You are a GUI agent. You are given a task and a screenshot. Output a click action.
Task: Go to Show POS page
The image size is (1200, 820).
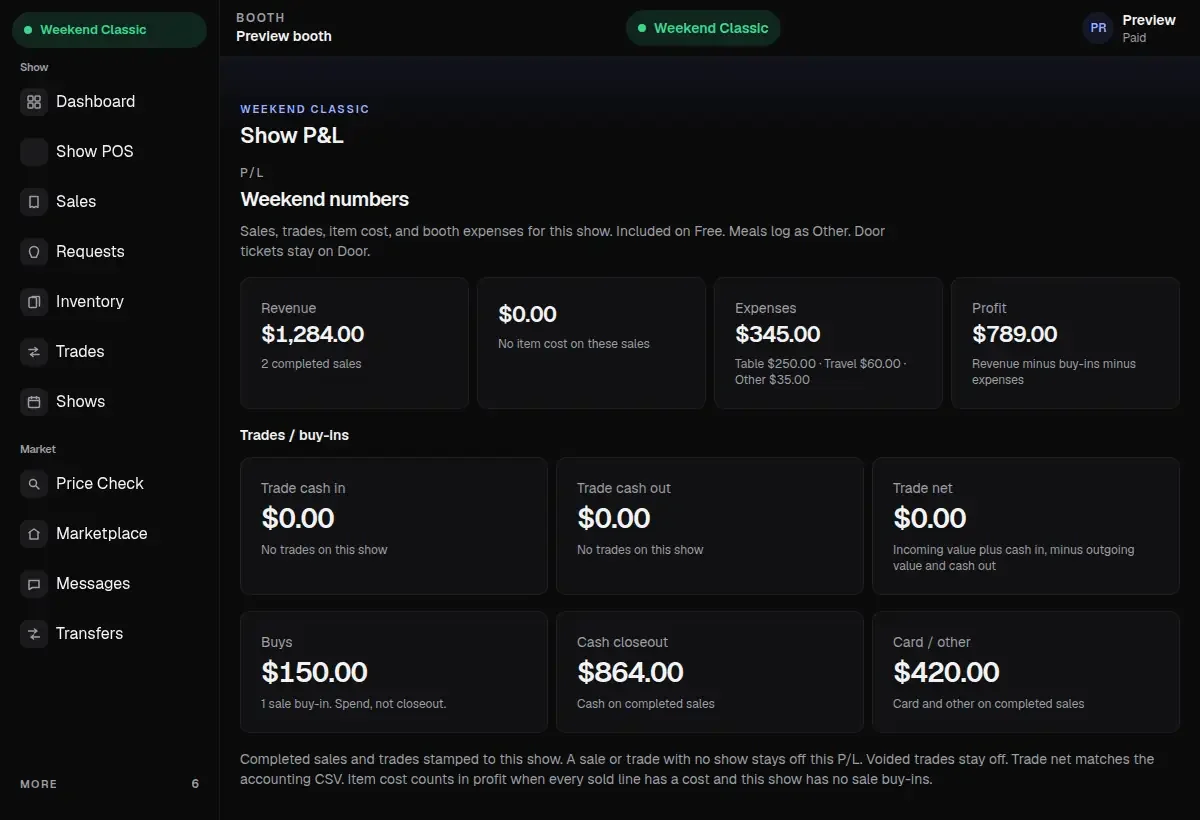(109, 152)
